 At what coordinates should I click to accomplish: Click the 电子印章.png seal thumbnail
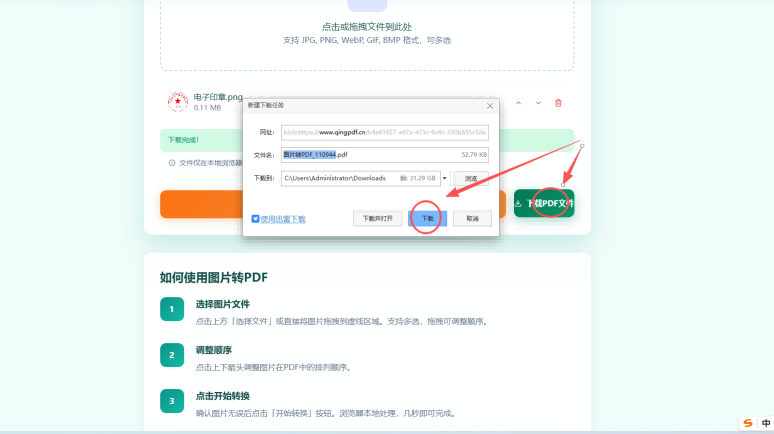click(178, 102)
